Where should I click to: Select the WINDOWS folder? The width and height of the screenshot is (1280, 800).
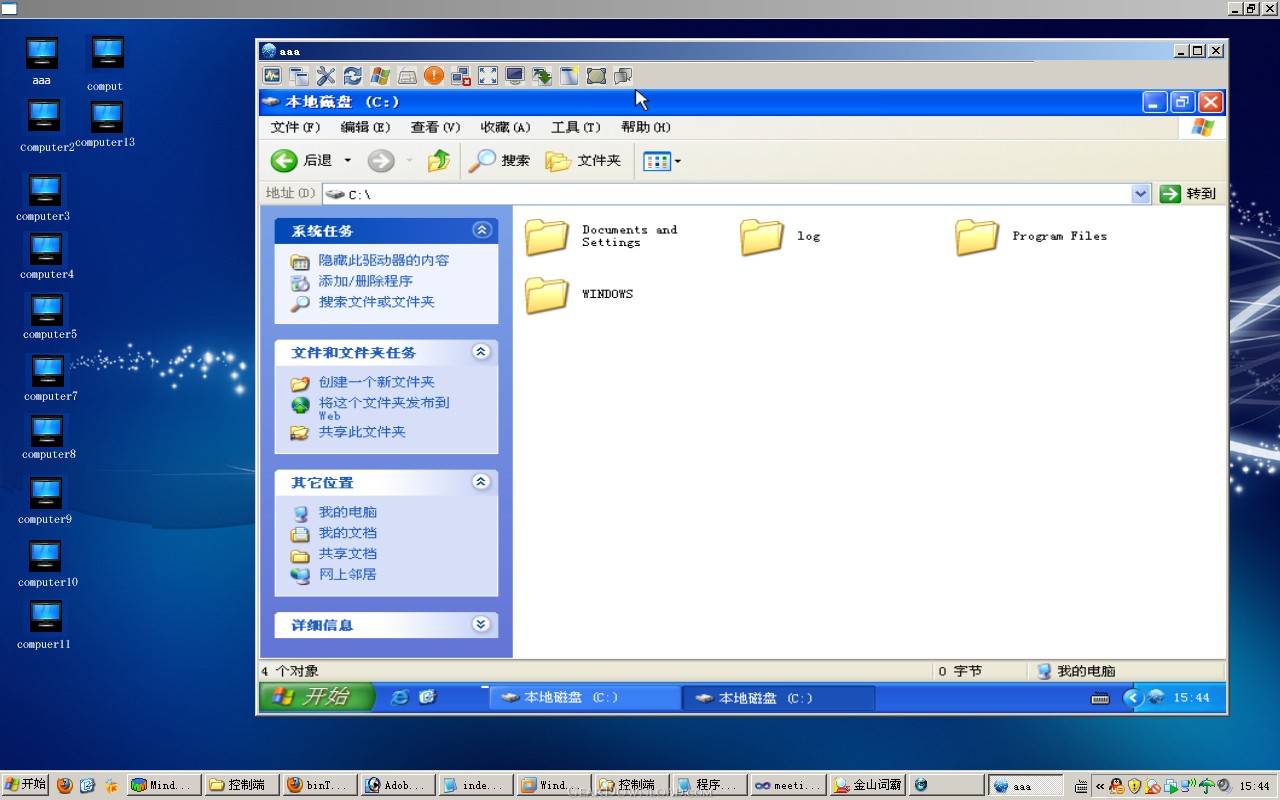coord(580,295)
